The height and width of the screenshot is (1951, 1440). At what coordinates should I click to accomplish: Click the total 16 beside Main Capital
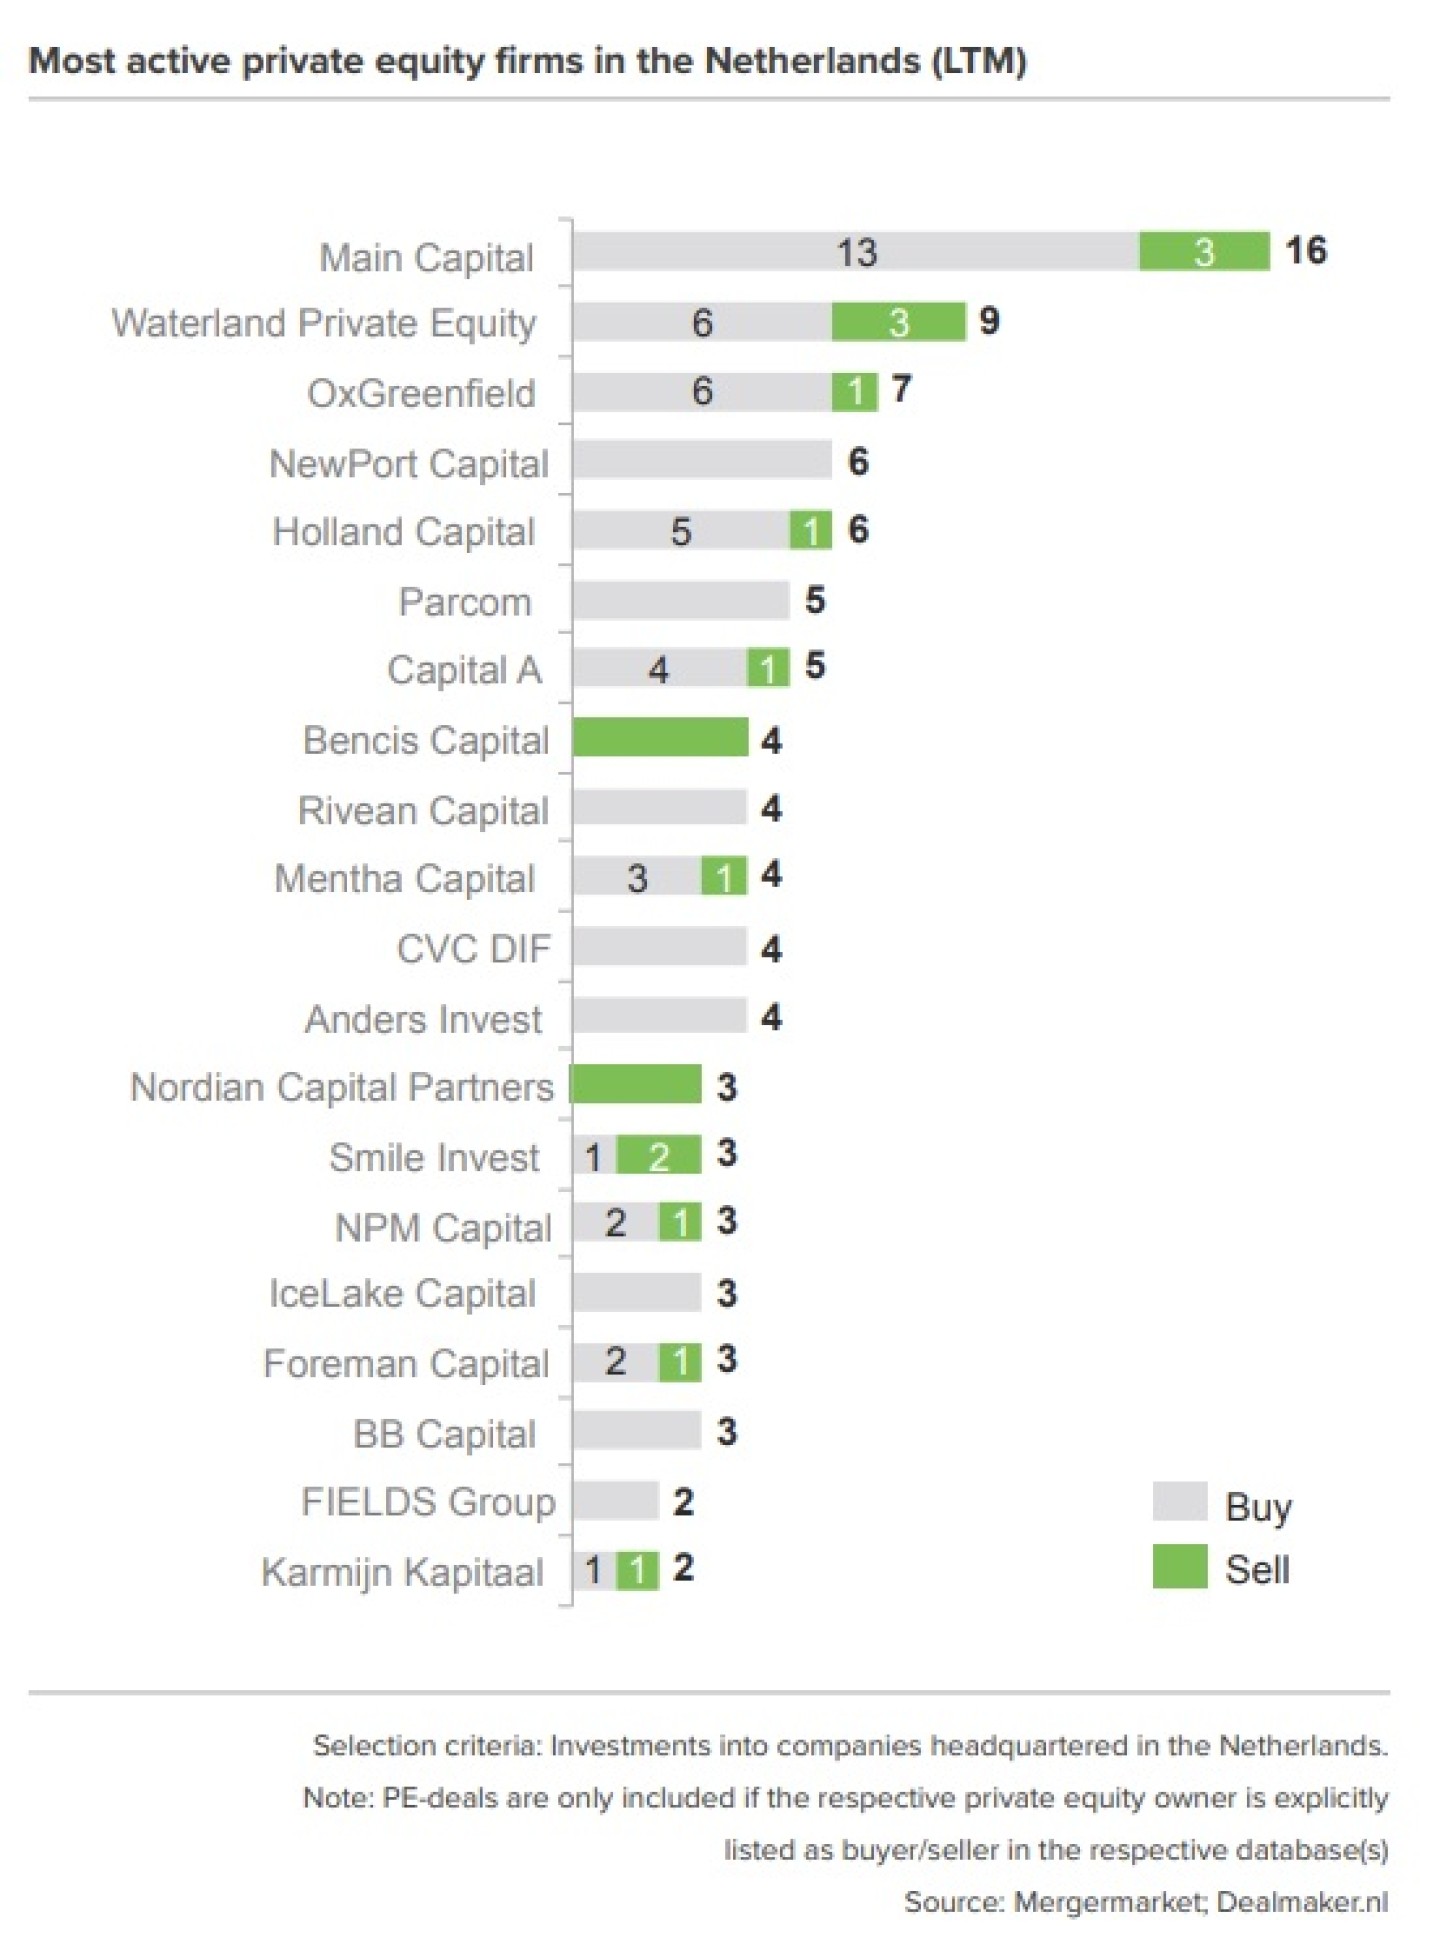[1306, 250]
